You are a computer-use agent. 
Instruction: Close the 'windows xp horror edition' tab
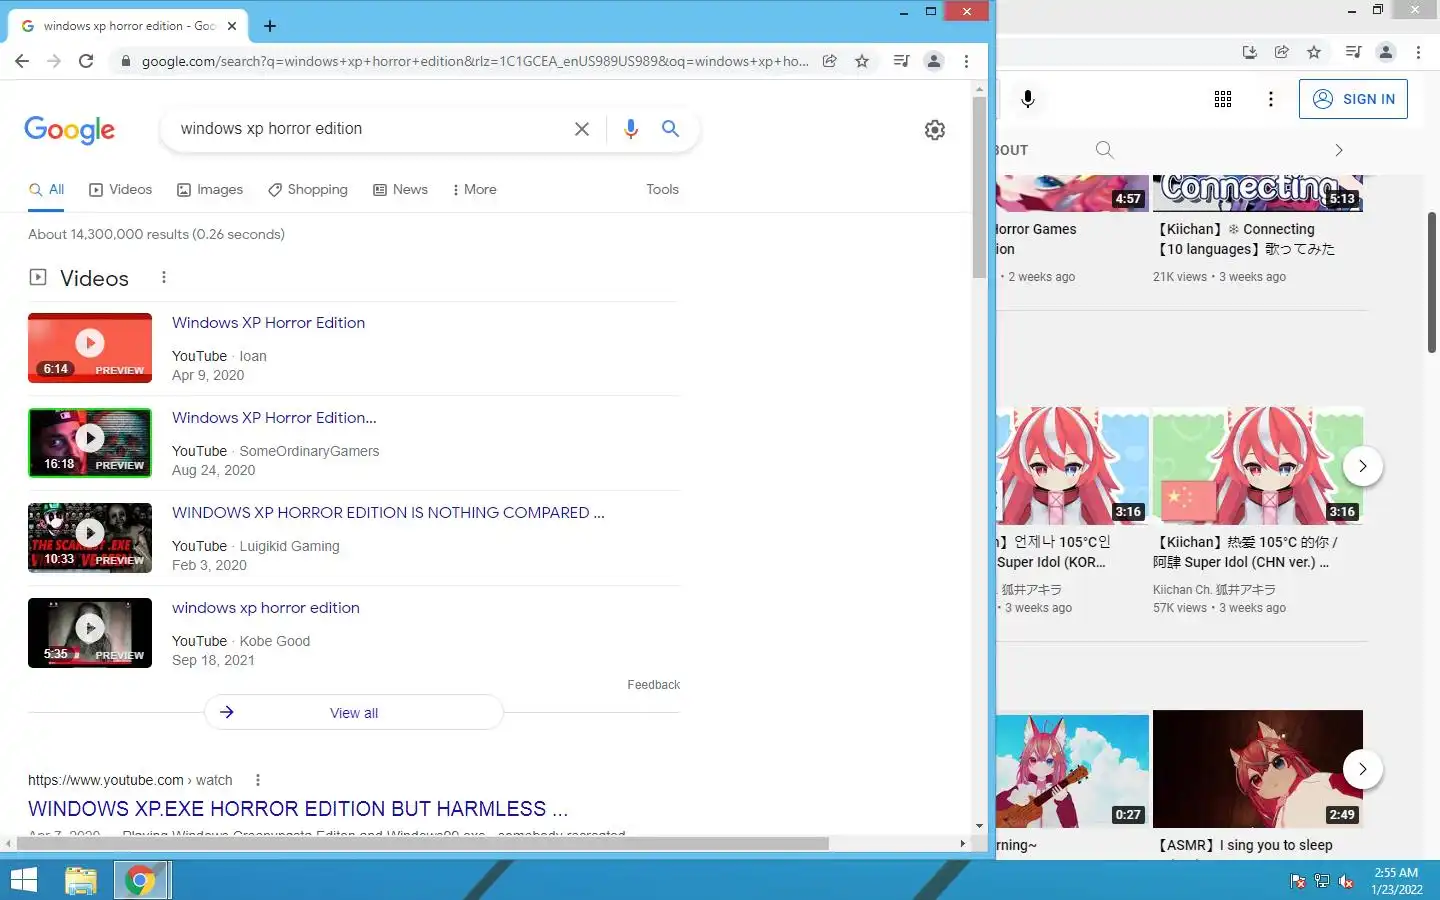[x=232, y=26]
